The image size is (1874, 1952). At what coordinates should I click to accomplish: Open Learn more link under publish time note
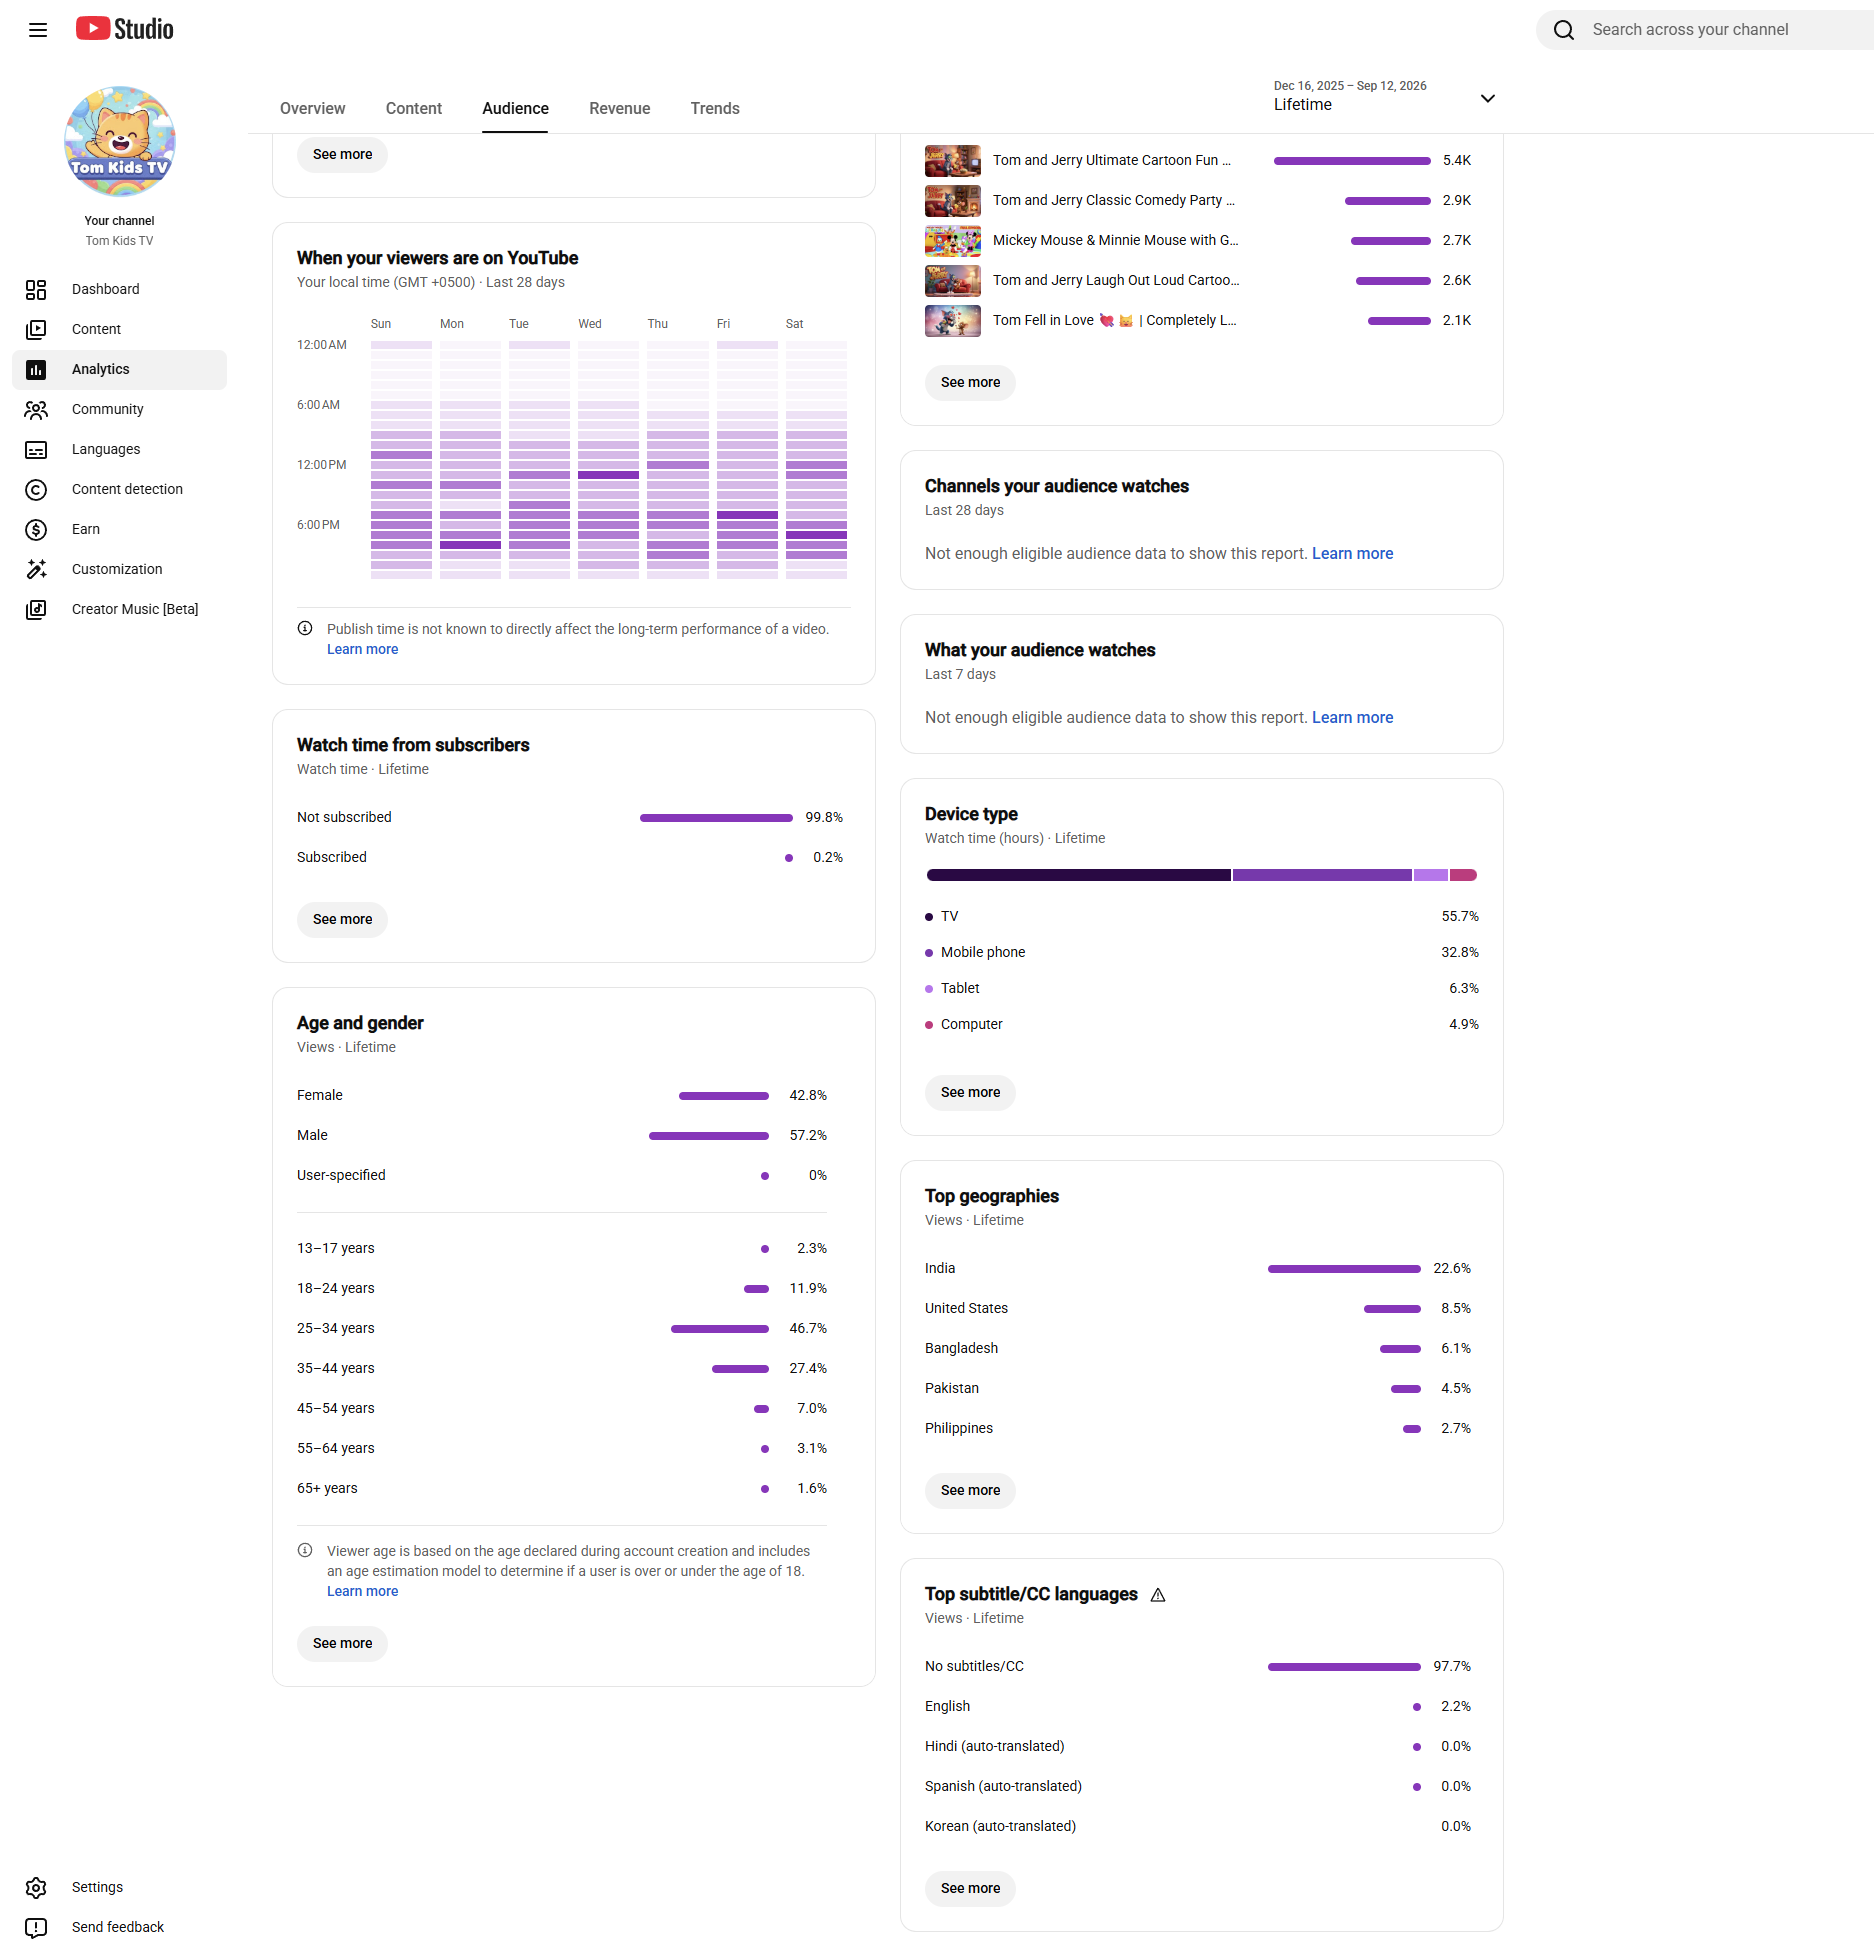[362, 649]
